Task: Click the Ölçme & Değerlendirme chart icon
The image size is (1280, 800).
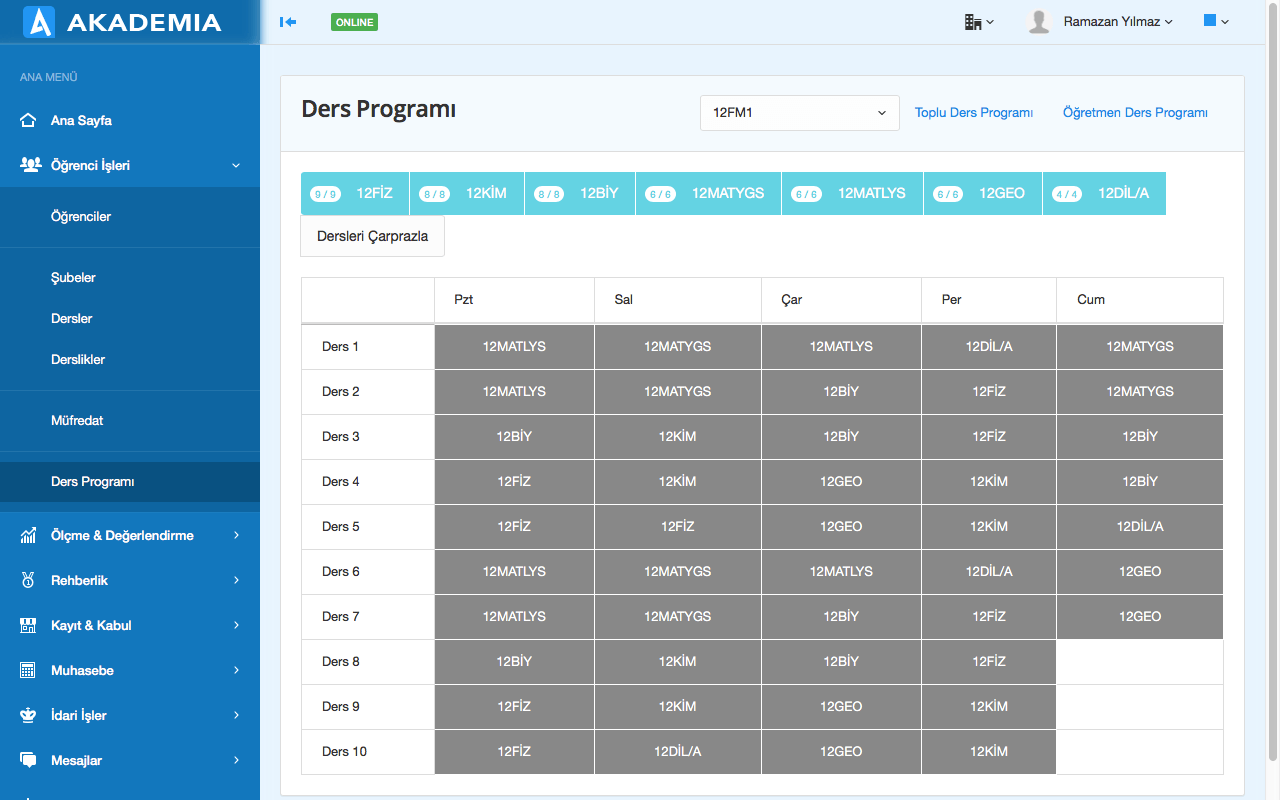Action: [x=29, y=535]
